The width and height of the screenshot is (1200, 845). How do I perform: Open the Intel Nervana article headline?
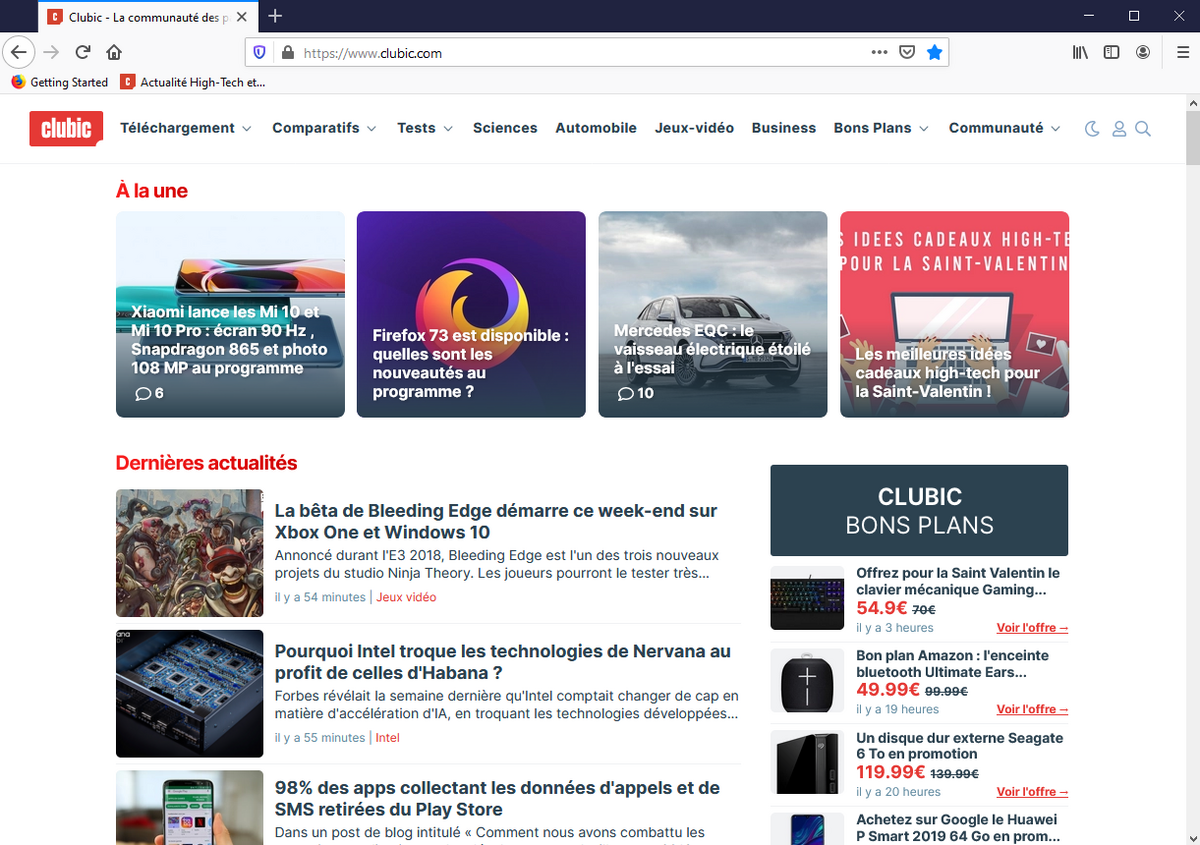click(503, 662)
